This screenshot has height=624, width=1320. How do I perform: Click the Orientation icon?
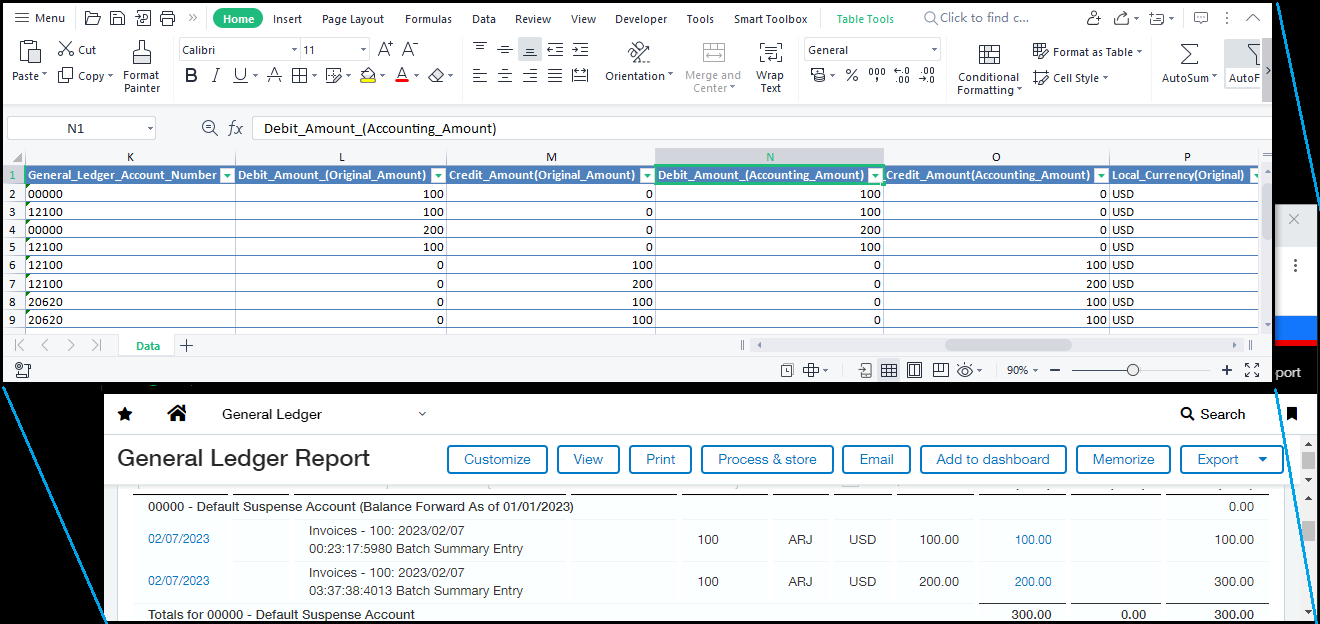(638, 62)
